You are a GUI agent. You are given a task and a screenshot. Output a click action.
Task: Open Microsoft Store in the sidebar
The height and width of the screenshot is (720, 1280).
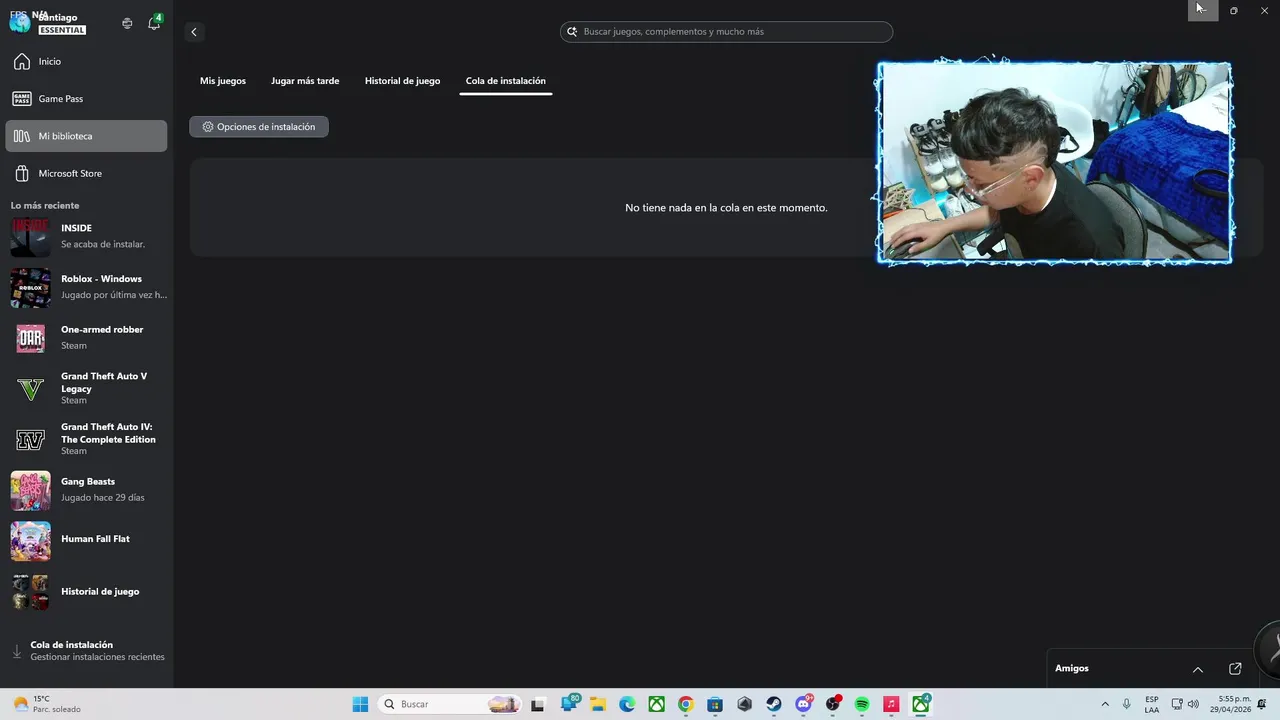(x=86, y=173)
